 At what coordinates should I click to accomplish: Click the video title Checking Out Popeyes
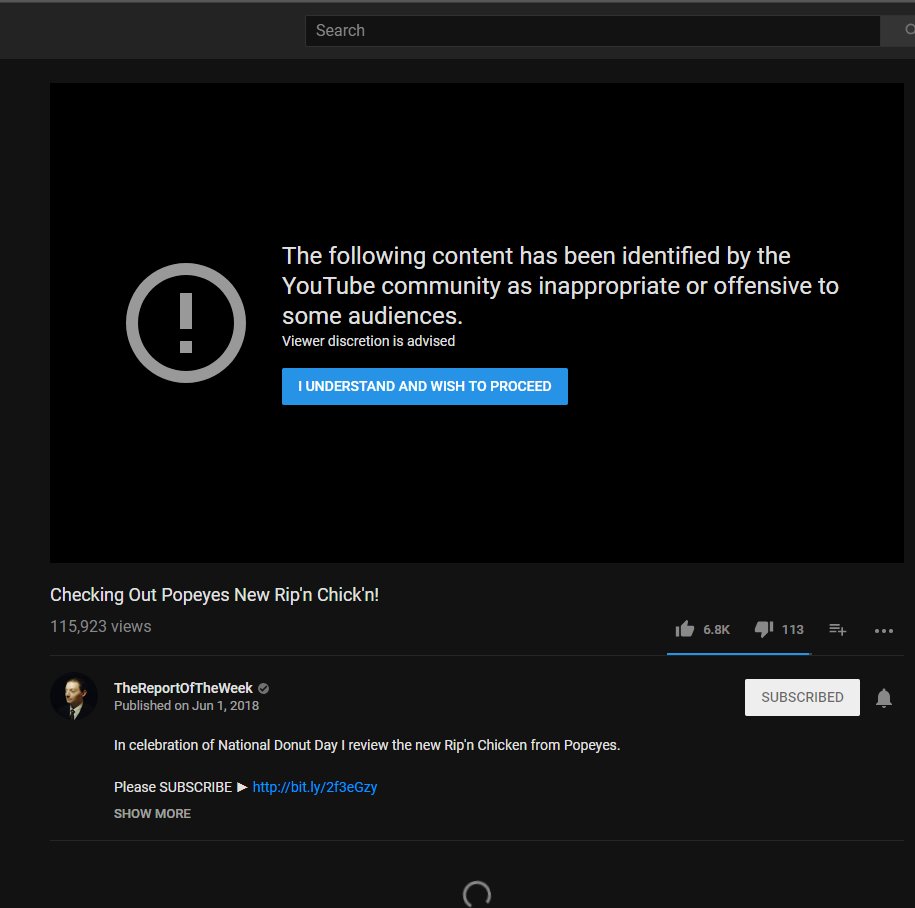pos(214,595)
